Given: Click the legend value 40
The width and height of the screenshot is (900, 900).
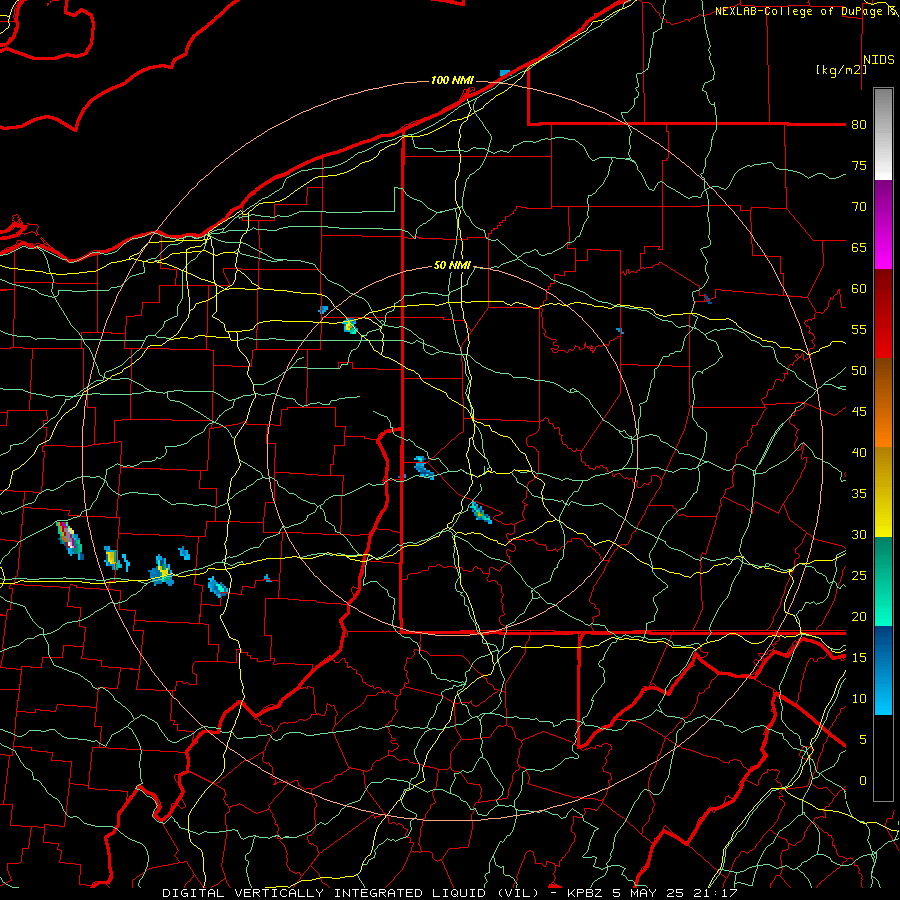Looking at the screenshot, I should (859, 452).
